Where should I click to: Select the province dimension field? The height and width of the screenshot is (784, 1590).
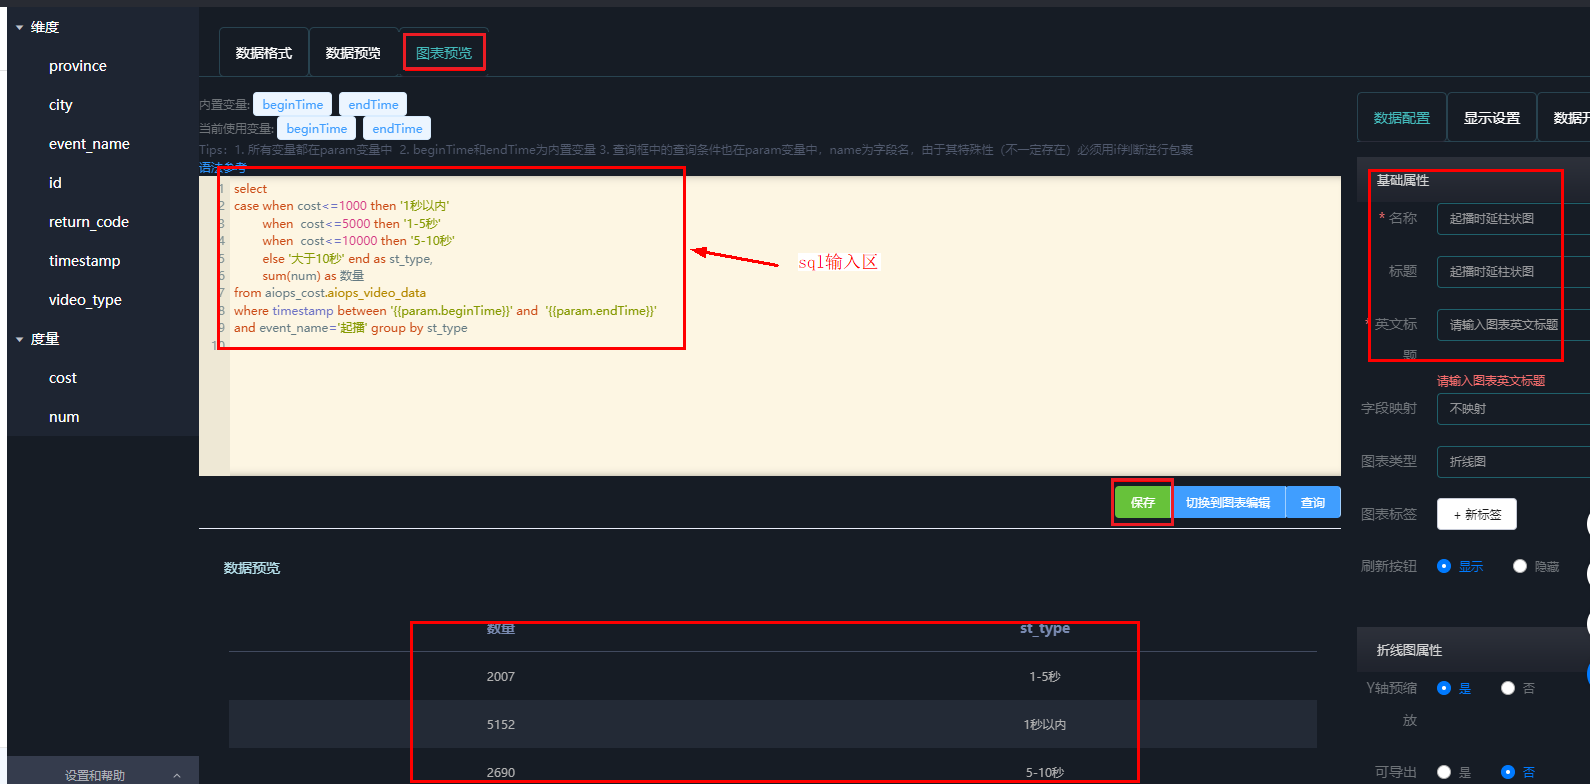point(78,66)
